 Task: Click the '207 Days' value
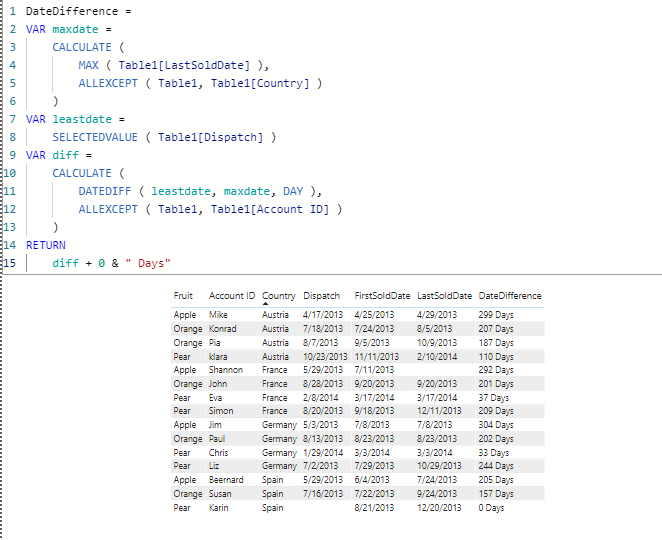496,328
